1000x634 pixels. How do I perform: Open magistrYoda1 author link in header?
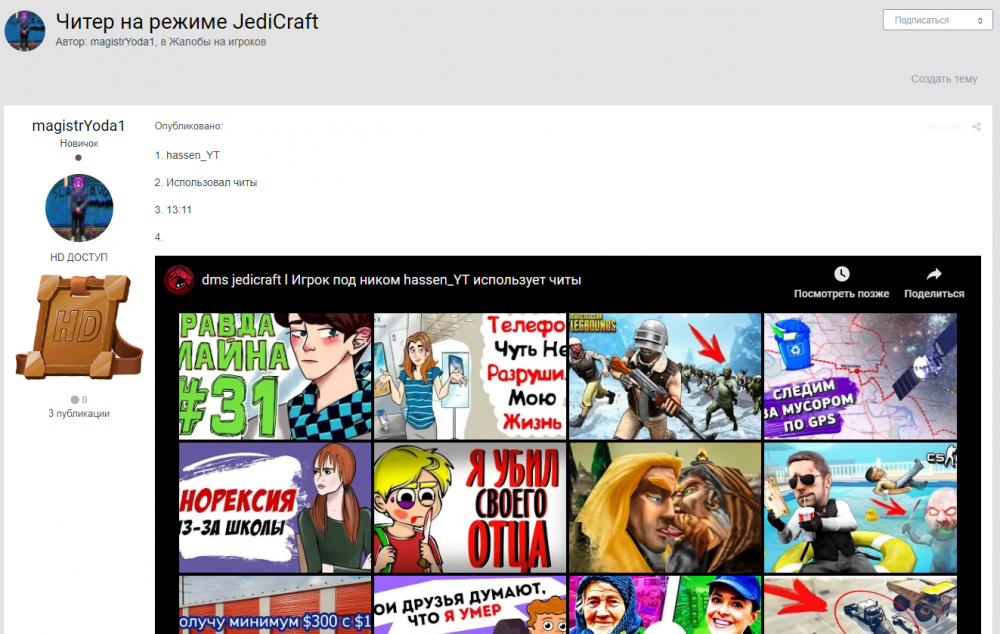pyautogui.click(x=123, y=42)
